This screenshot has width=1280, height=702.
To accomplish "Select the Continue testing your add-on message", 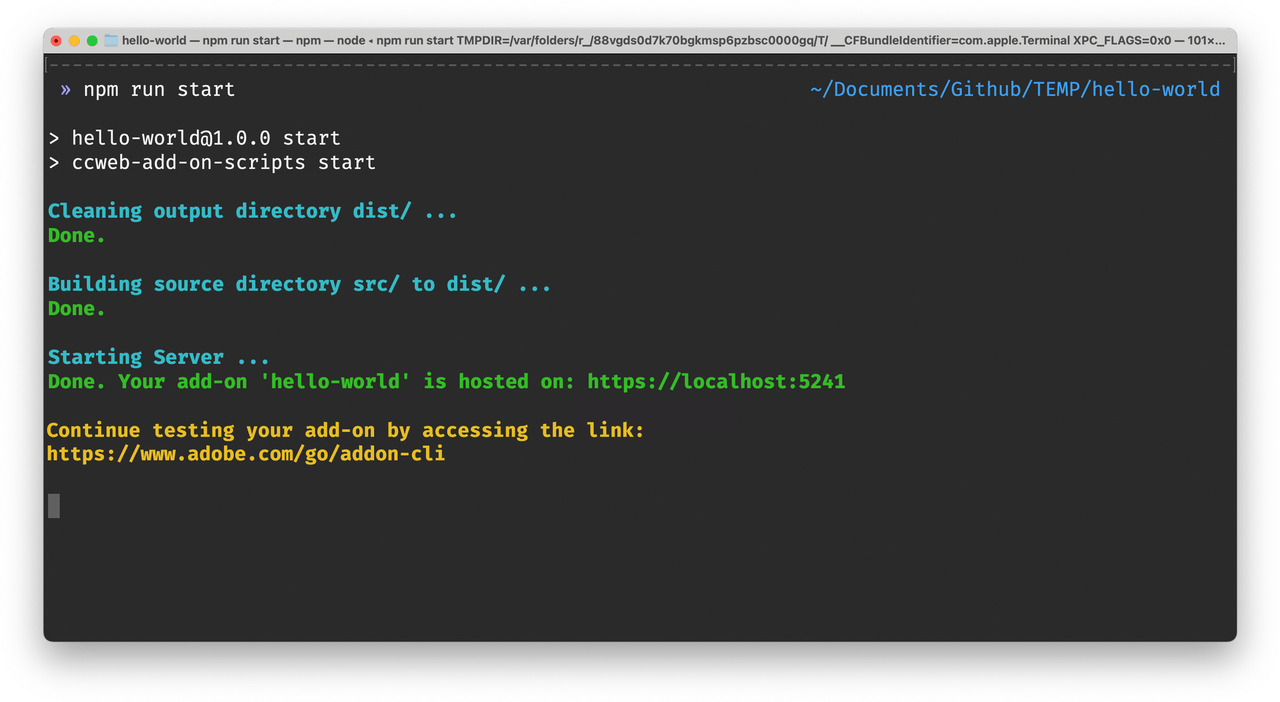I will pyautogui.click(x=344, y=430).
